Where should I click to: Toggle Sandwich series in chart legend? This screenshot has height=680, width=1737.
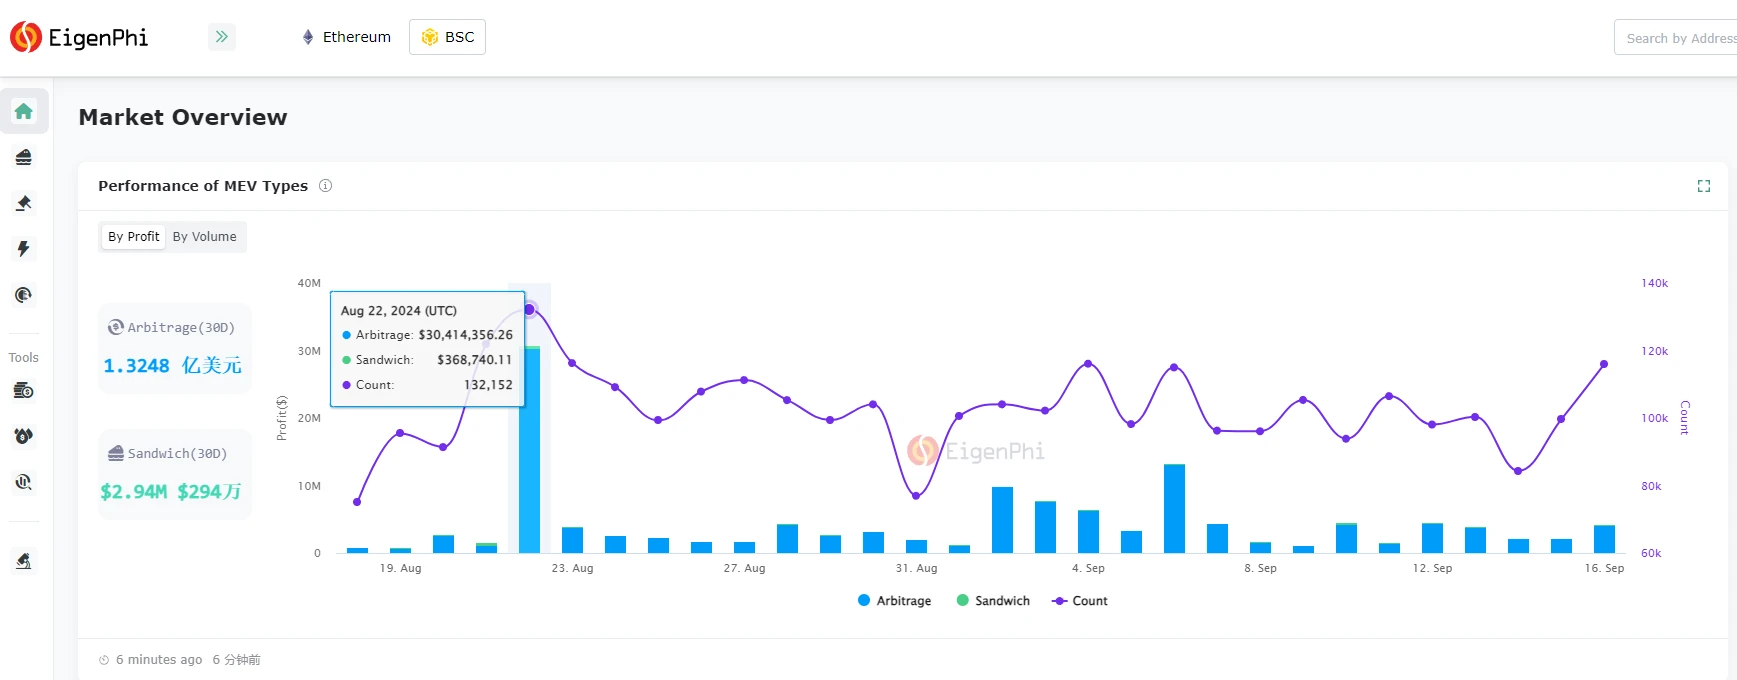pos(993,601)
